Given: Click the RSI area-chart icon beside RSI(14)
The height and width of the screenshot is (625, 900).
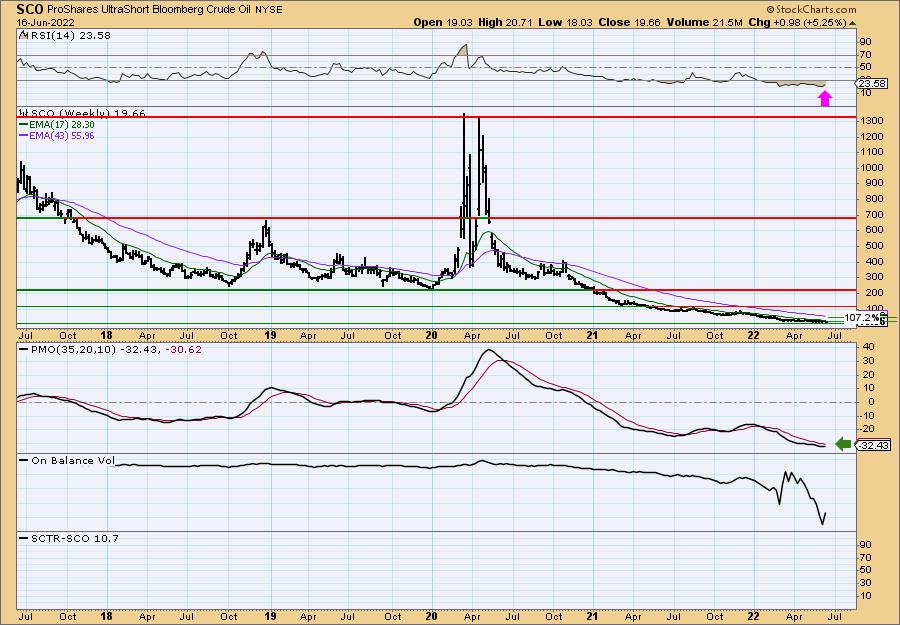Looking at the screenshot, I should point(24,35).
